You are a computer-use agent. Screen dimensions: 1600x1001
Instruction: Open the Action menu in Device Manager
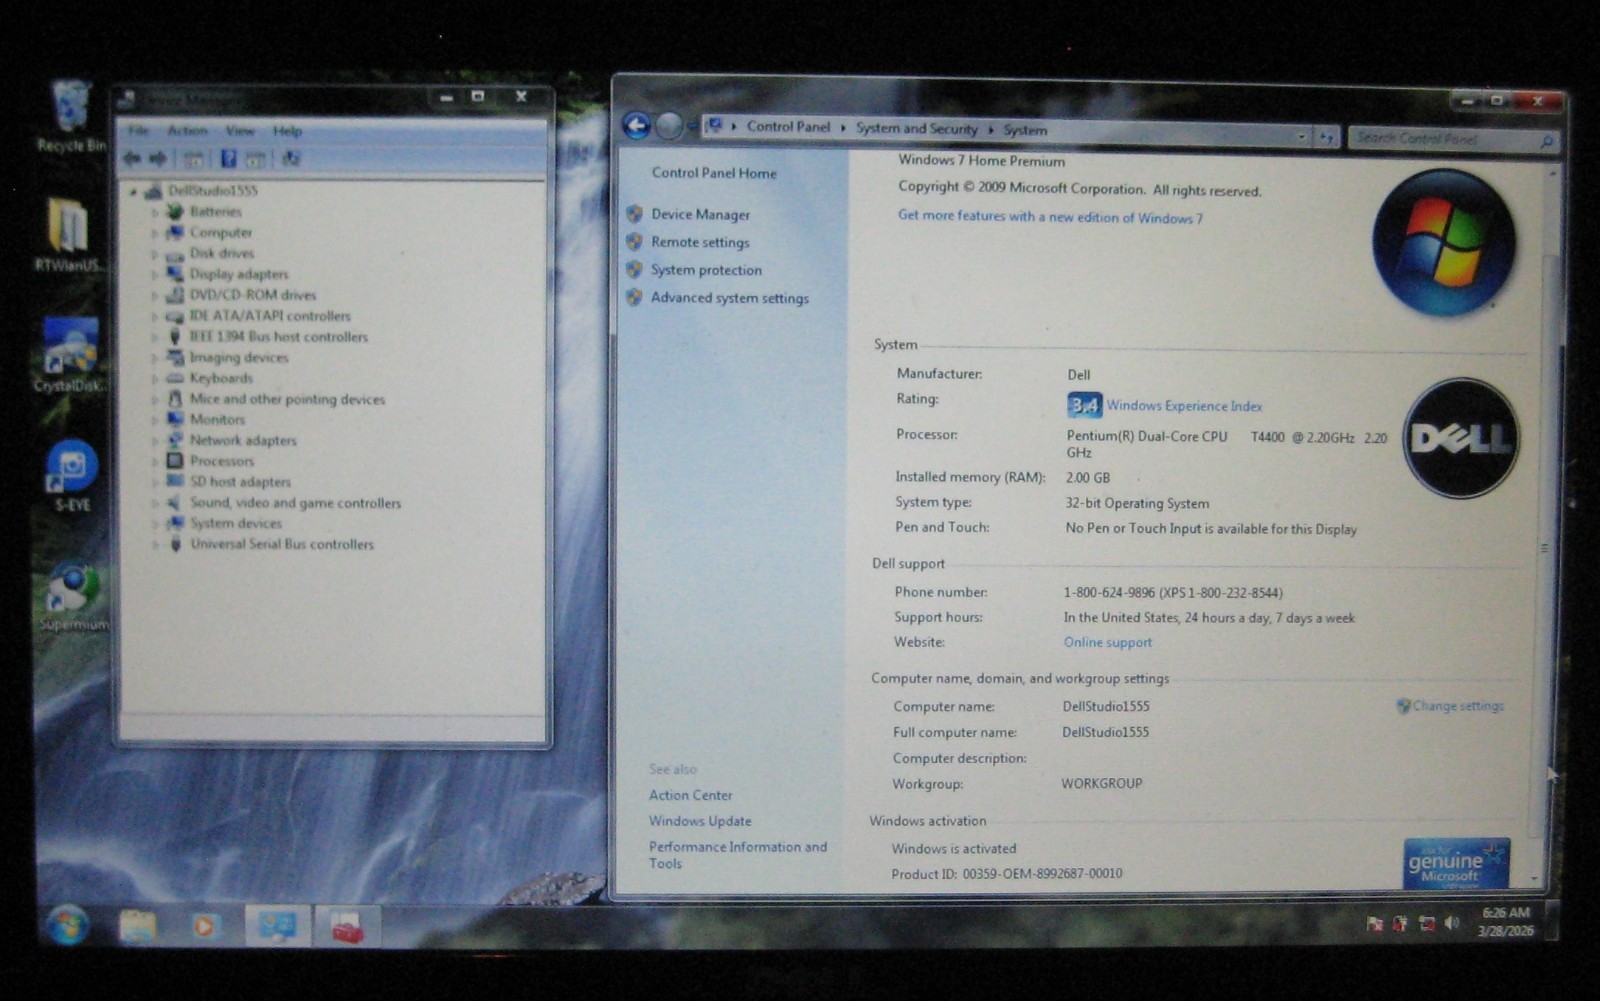click(187, 131)
